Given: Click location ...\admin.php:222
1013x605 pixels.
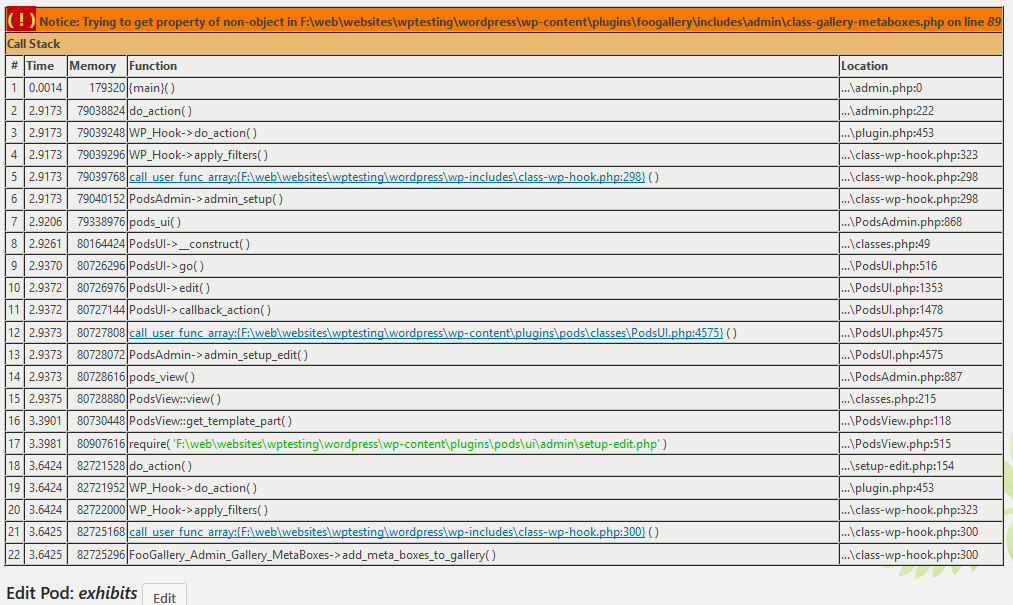Looking at the screenshot, I should (x=888, y=111).
